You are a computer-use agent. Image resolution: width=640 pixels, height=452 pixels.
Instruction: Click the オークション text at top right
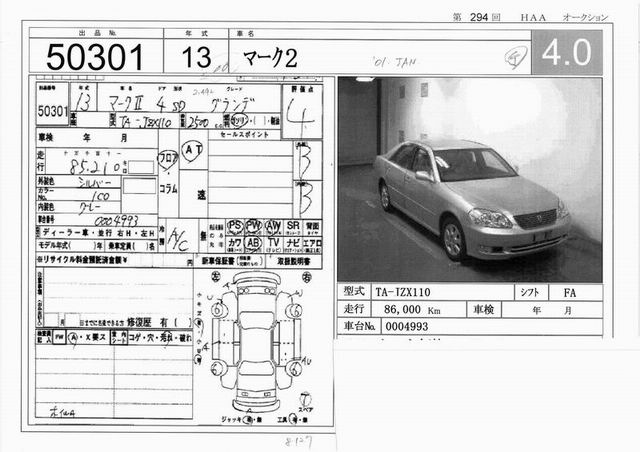pyautogui.click(x=585, y=18)
